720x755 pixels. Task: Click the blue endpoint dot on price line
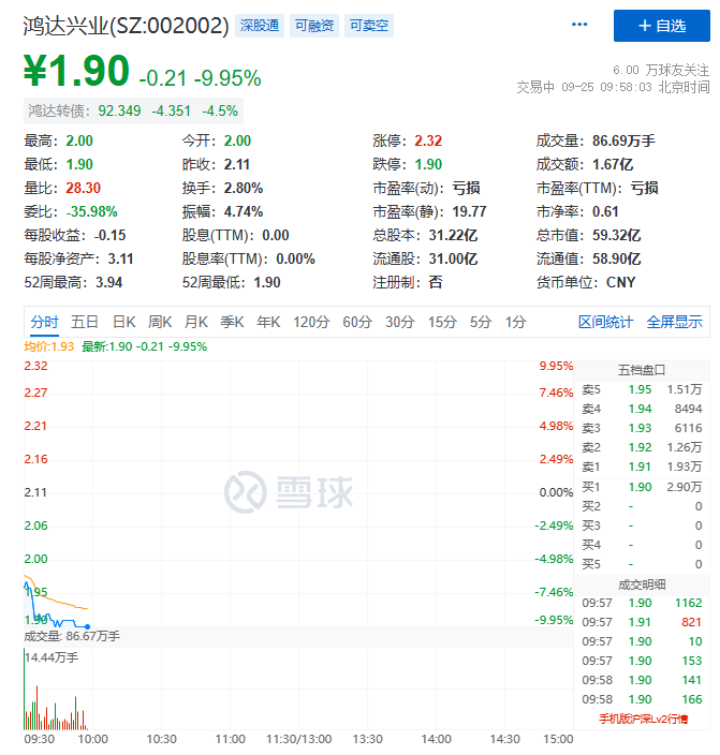click(x=87, y=626)
